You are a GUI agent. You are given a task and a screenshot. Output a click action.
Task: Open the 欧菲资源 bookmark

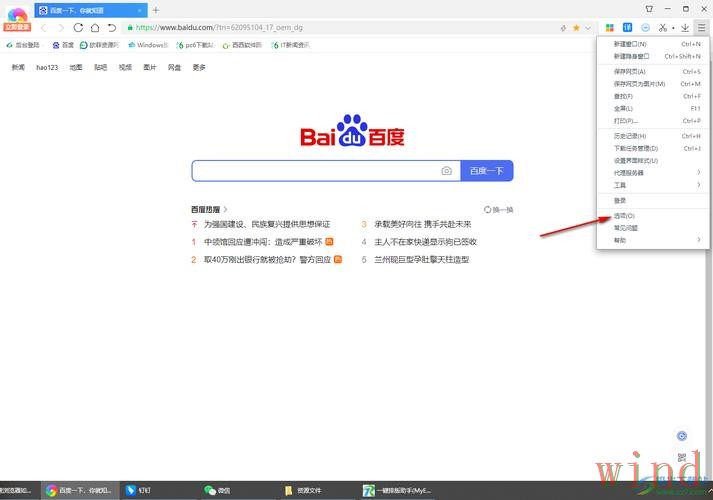click(100, 45)
